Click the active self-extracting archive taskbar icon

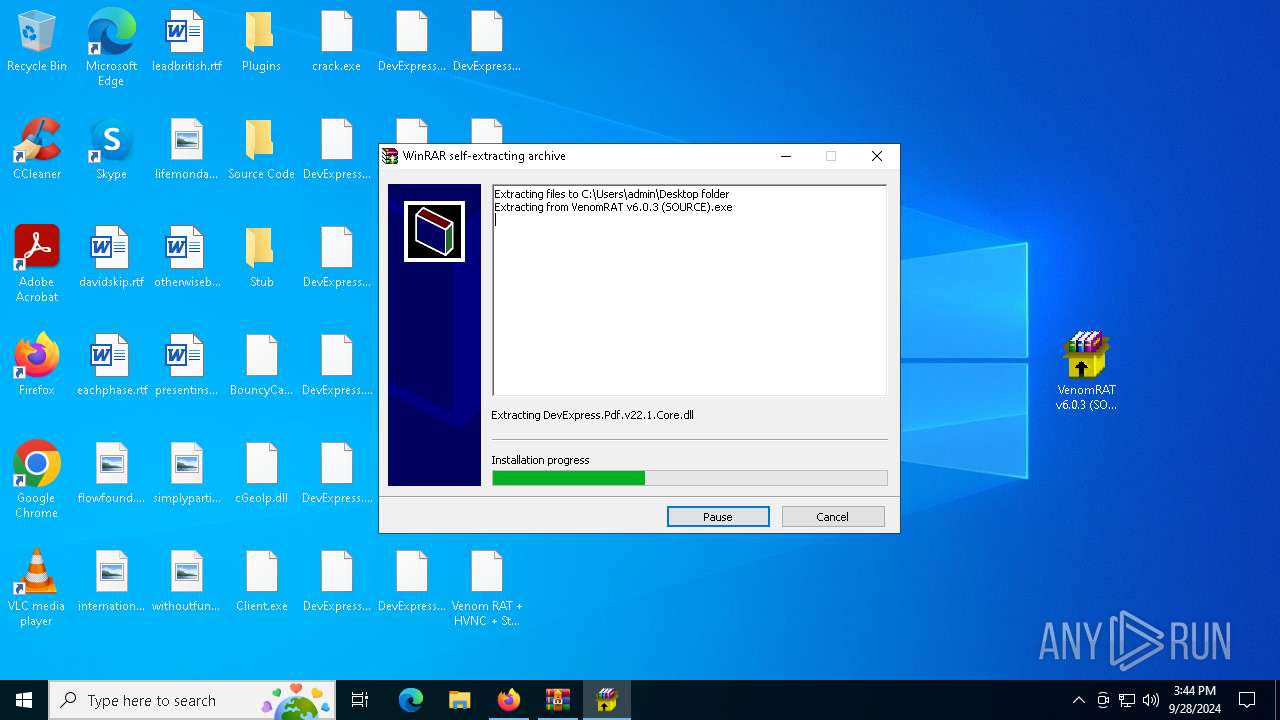tap(606, 700)
